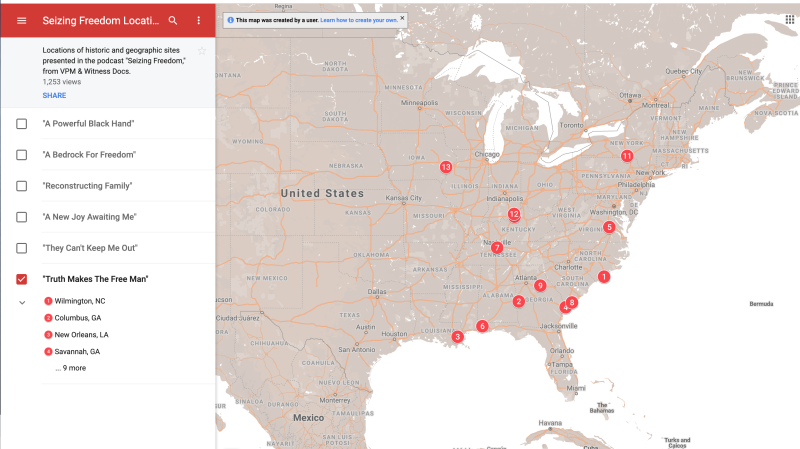Click the Savannah, GA list marker icon
The image size is (800, 449).
[x=48, y=352]
